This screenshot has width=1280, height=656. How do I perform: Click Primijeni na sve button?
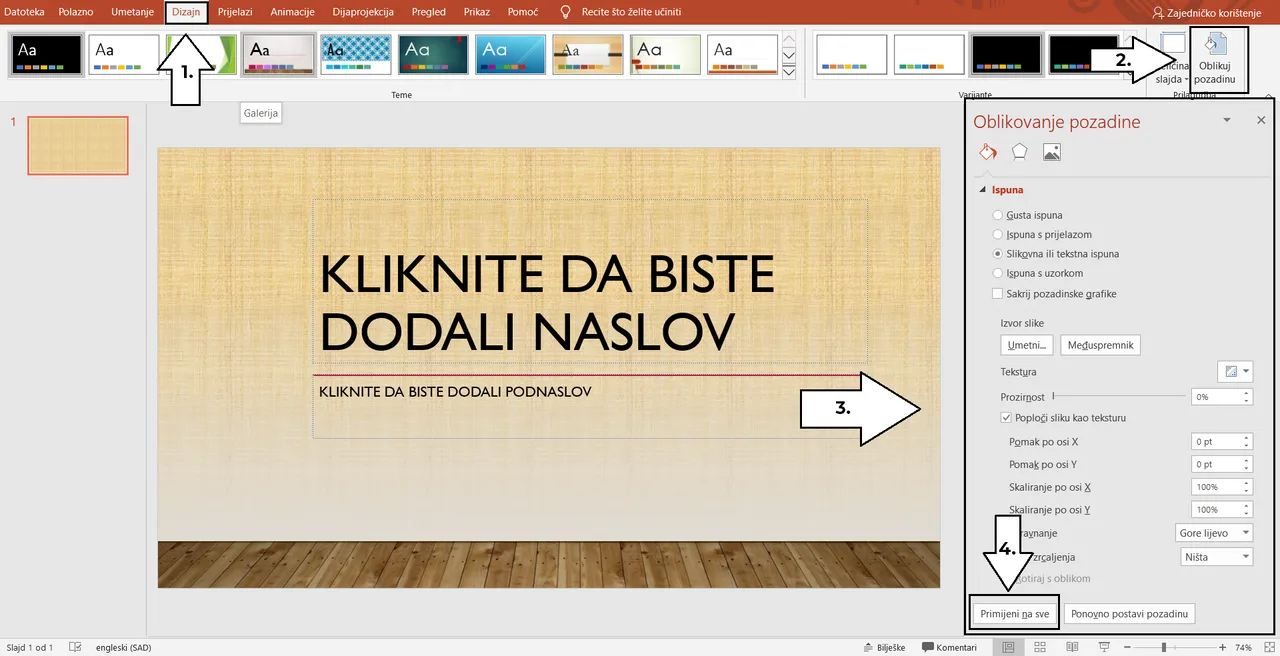pyautogui.click(x=1014, y=614)
